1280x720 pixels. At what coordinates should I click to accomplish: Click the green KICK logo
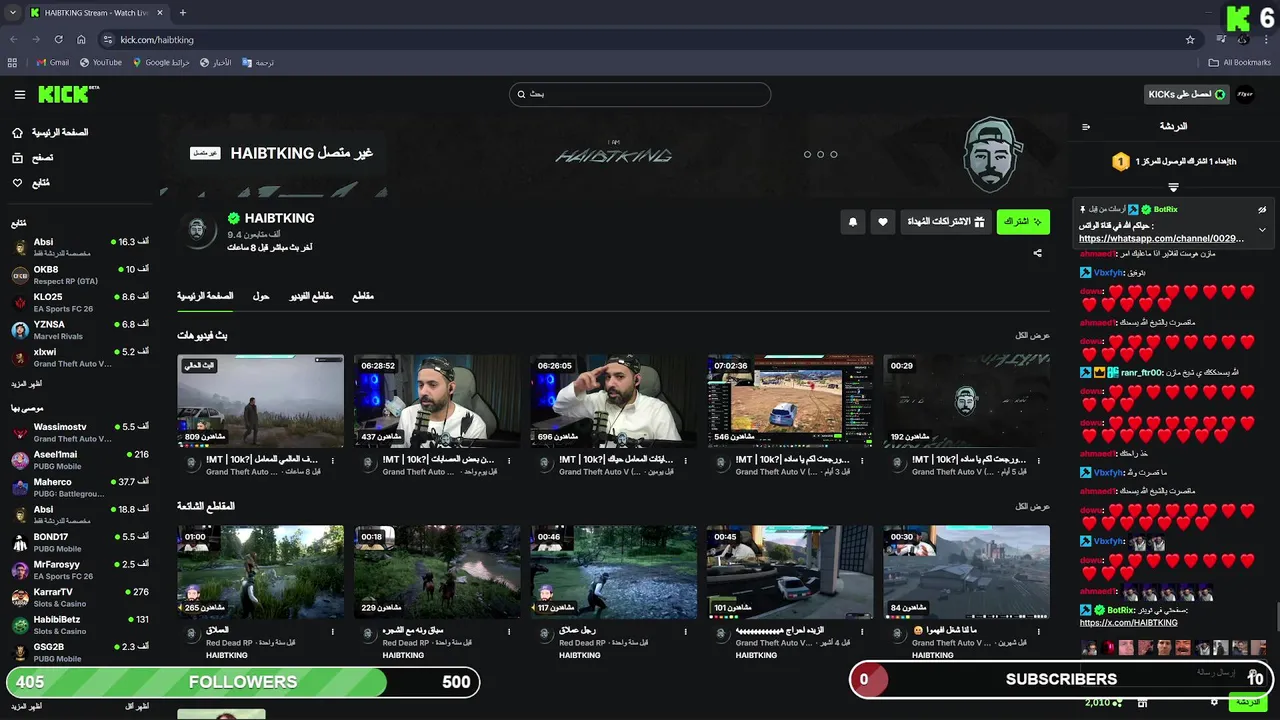68,94
